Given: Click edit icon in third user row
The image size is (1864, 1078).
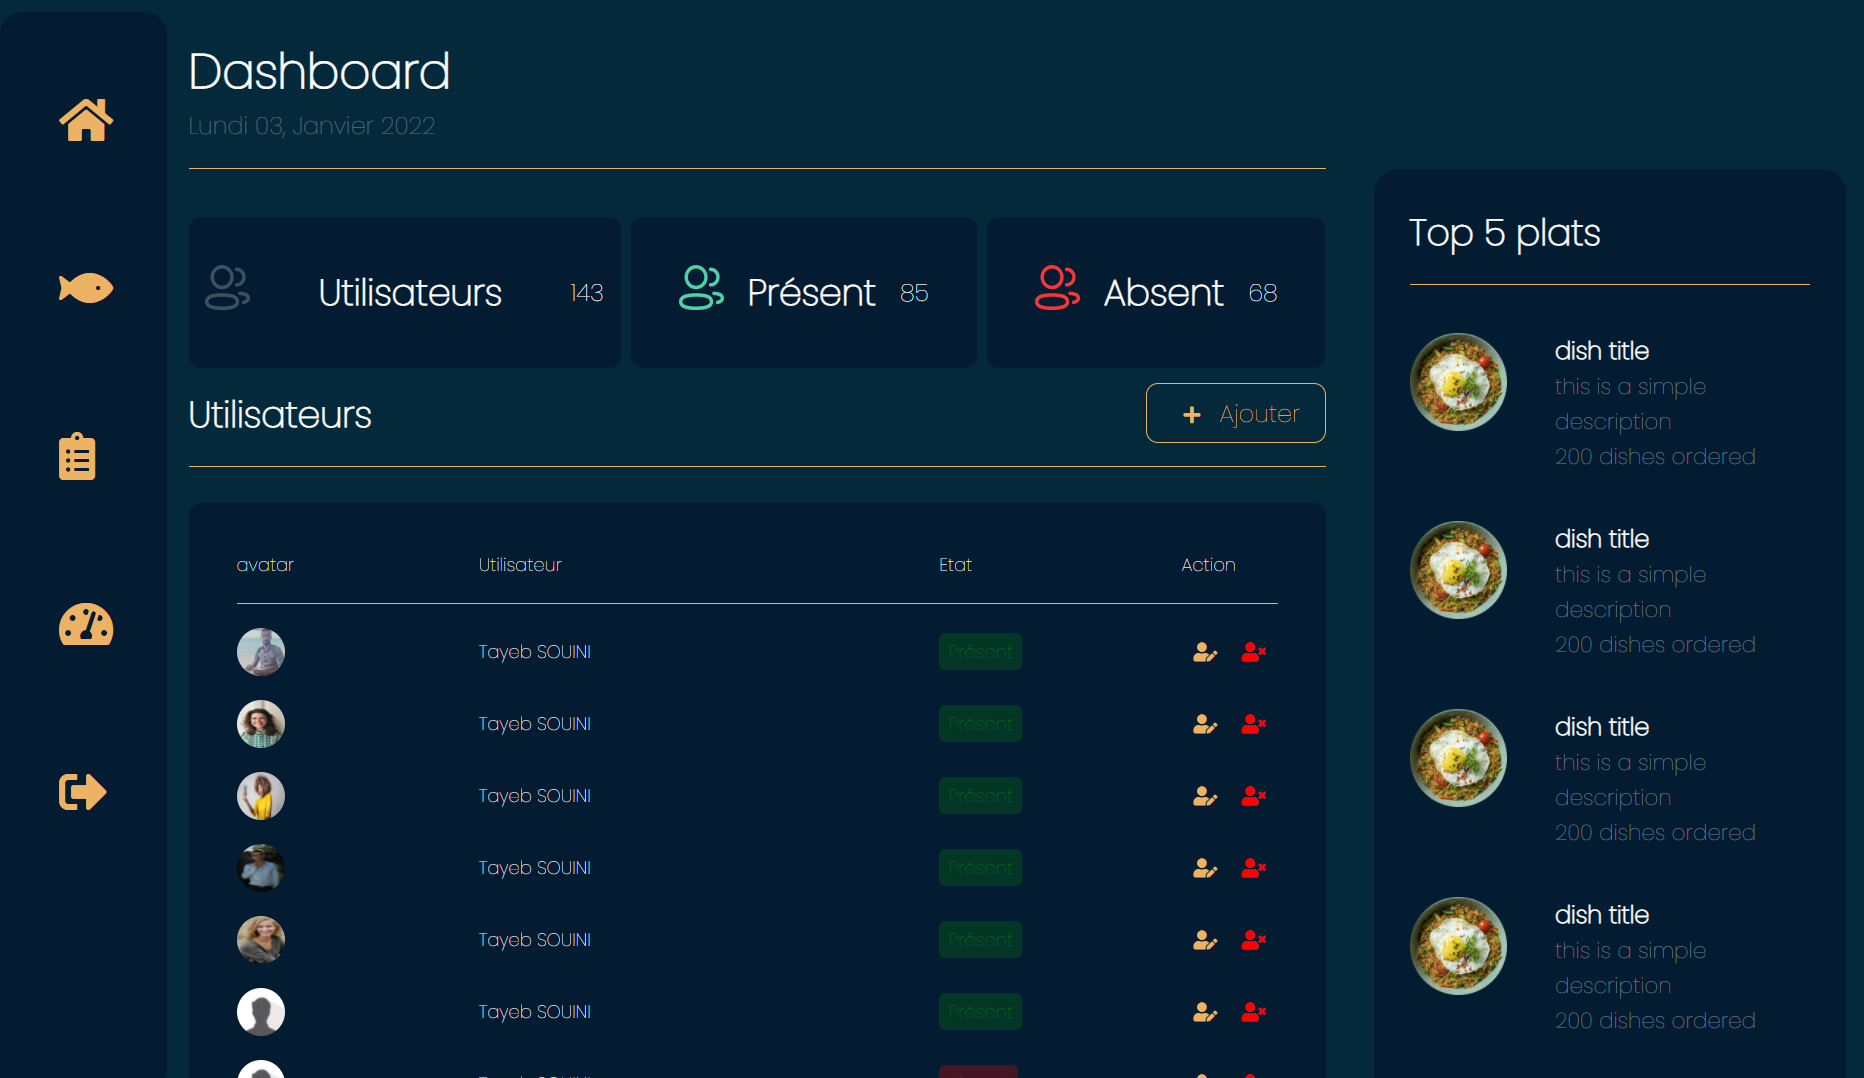Looking at the screenshot, I should pos(1205,797).
